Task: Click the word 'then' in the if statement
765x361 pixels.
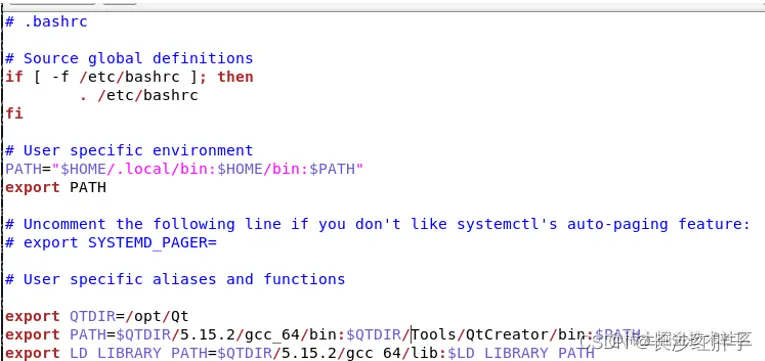Action: pyautogui.click(x=236, y=77)
